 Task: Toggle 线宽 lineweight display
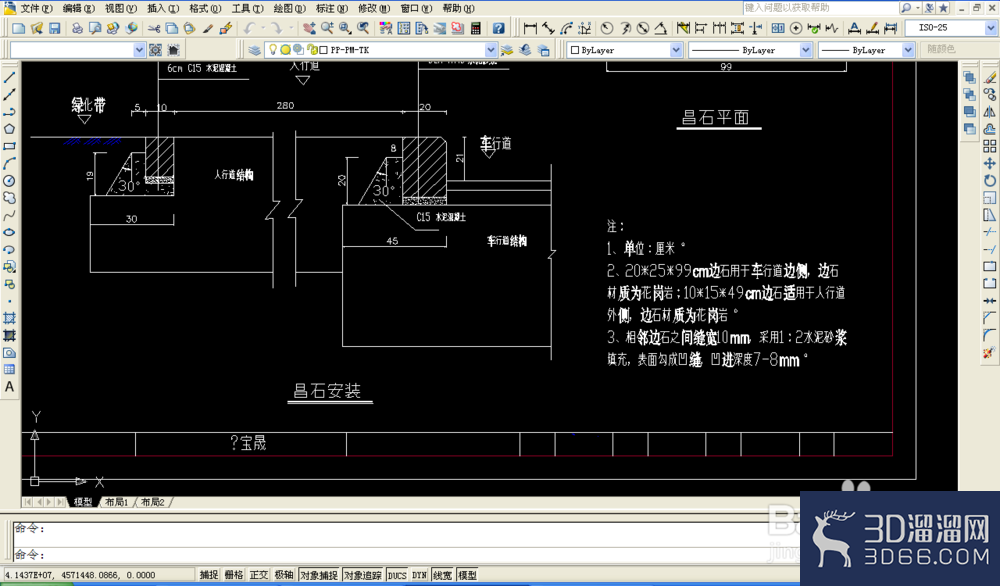tap(443, 575)
